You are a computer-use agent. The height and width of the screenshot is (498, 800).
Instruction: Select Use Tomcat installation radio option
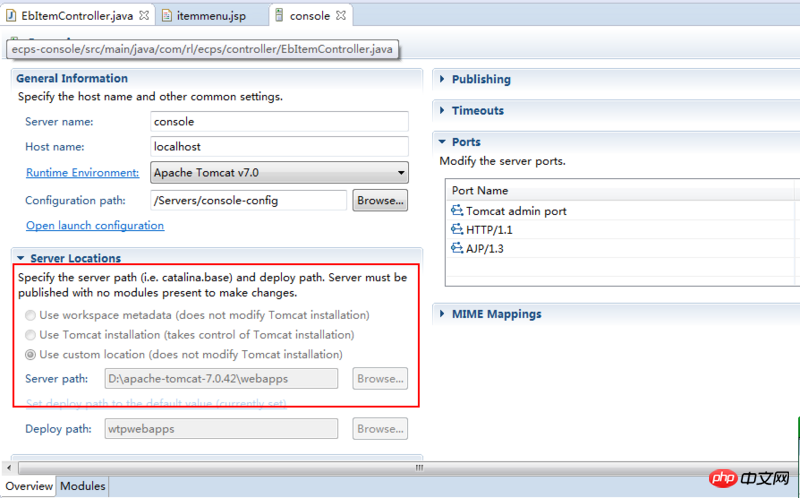coord(31,335)
